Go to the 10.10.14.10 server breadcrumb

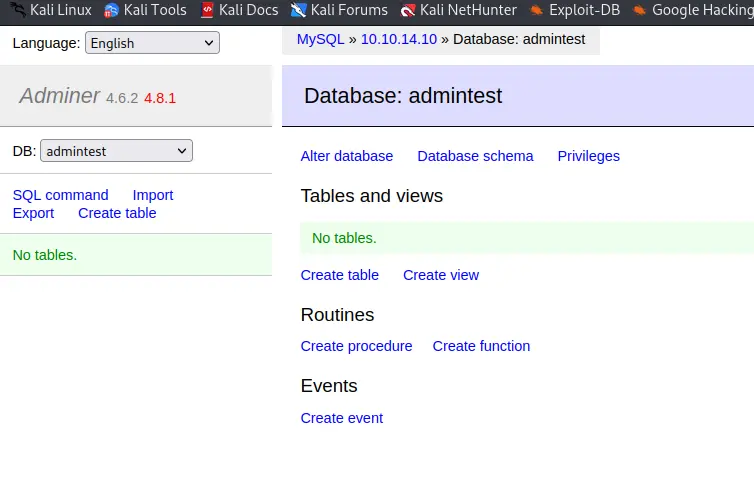[399, 39]
